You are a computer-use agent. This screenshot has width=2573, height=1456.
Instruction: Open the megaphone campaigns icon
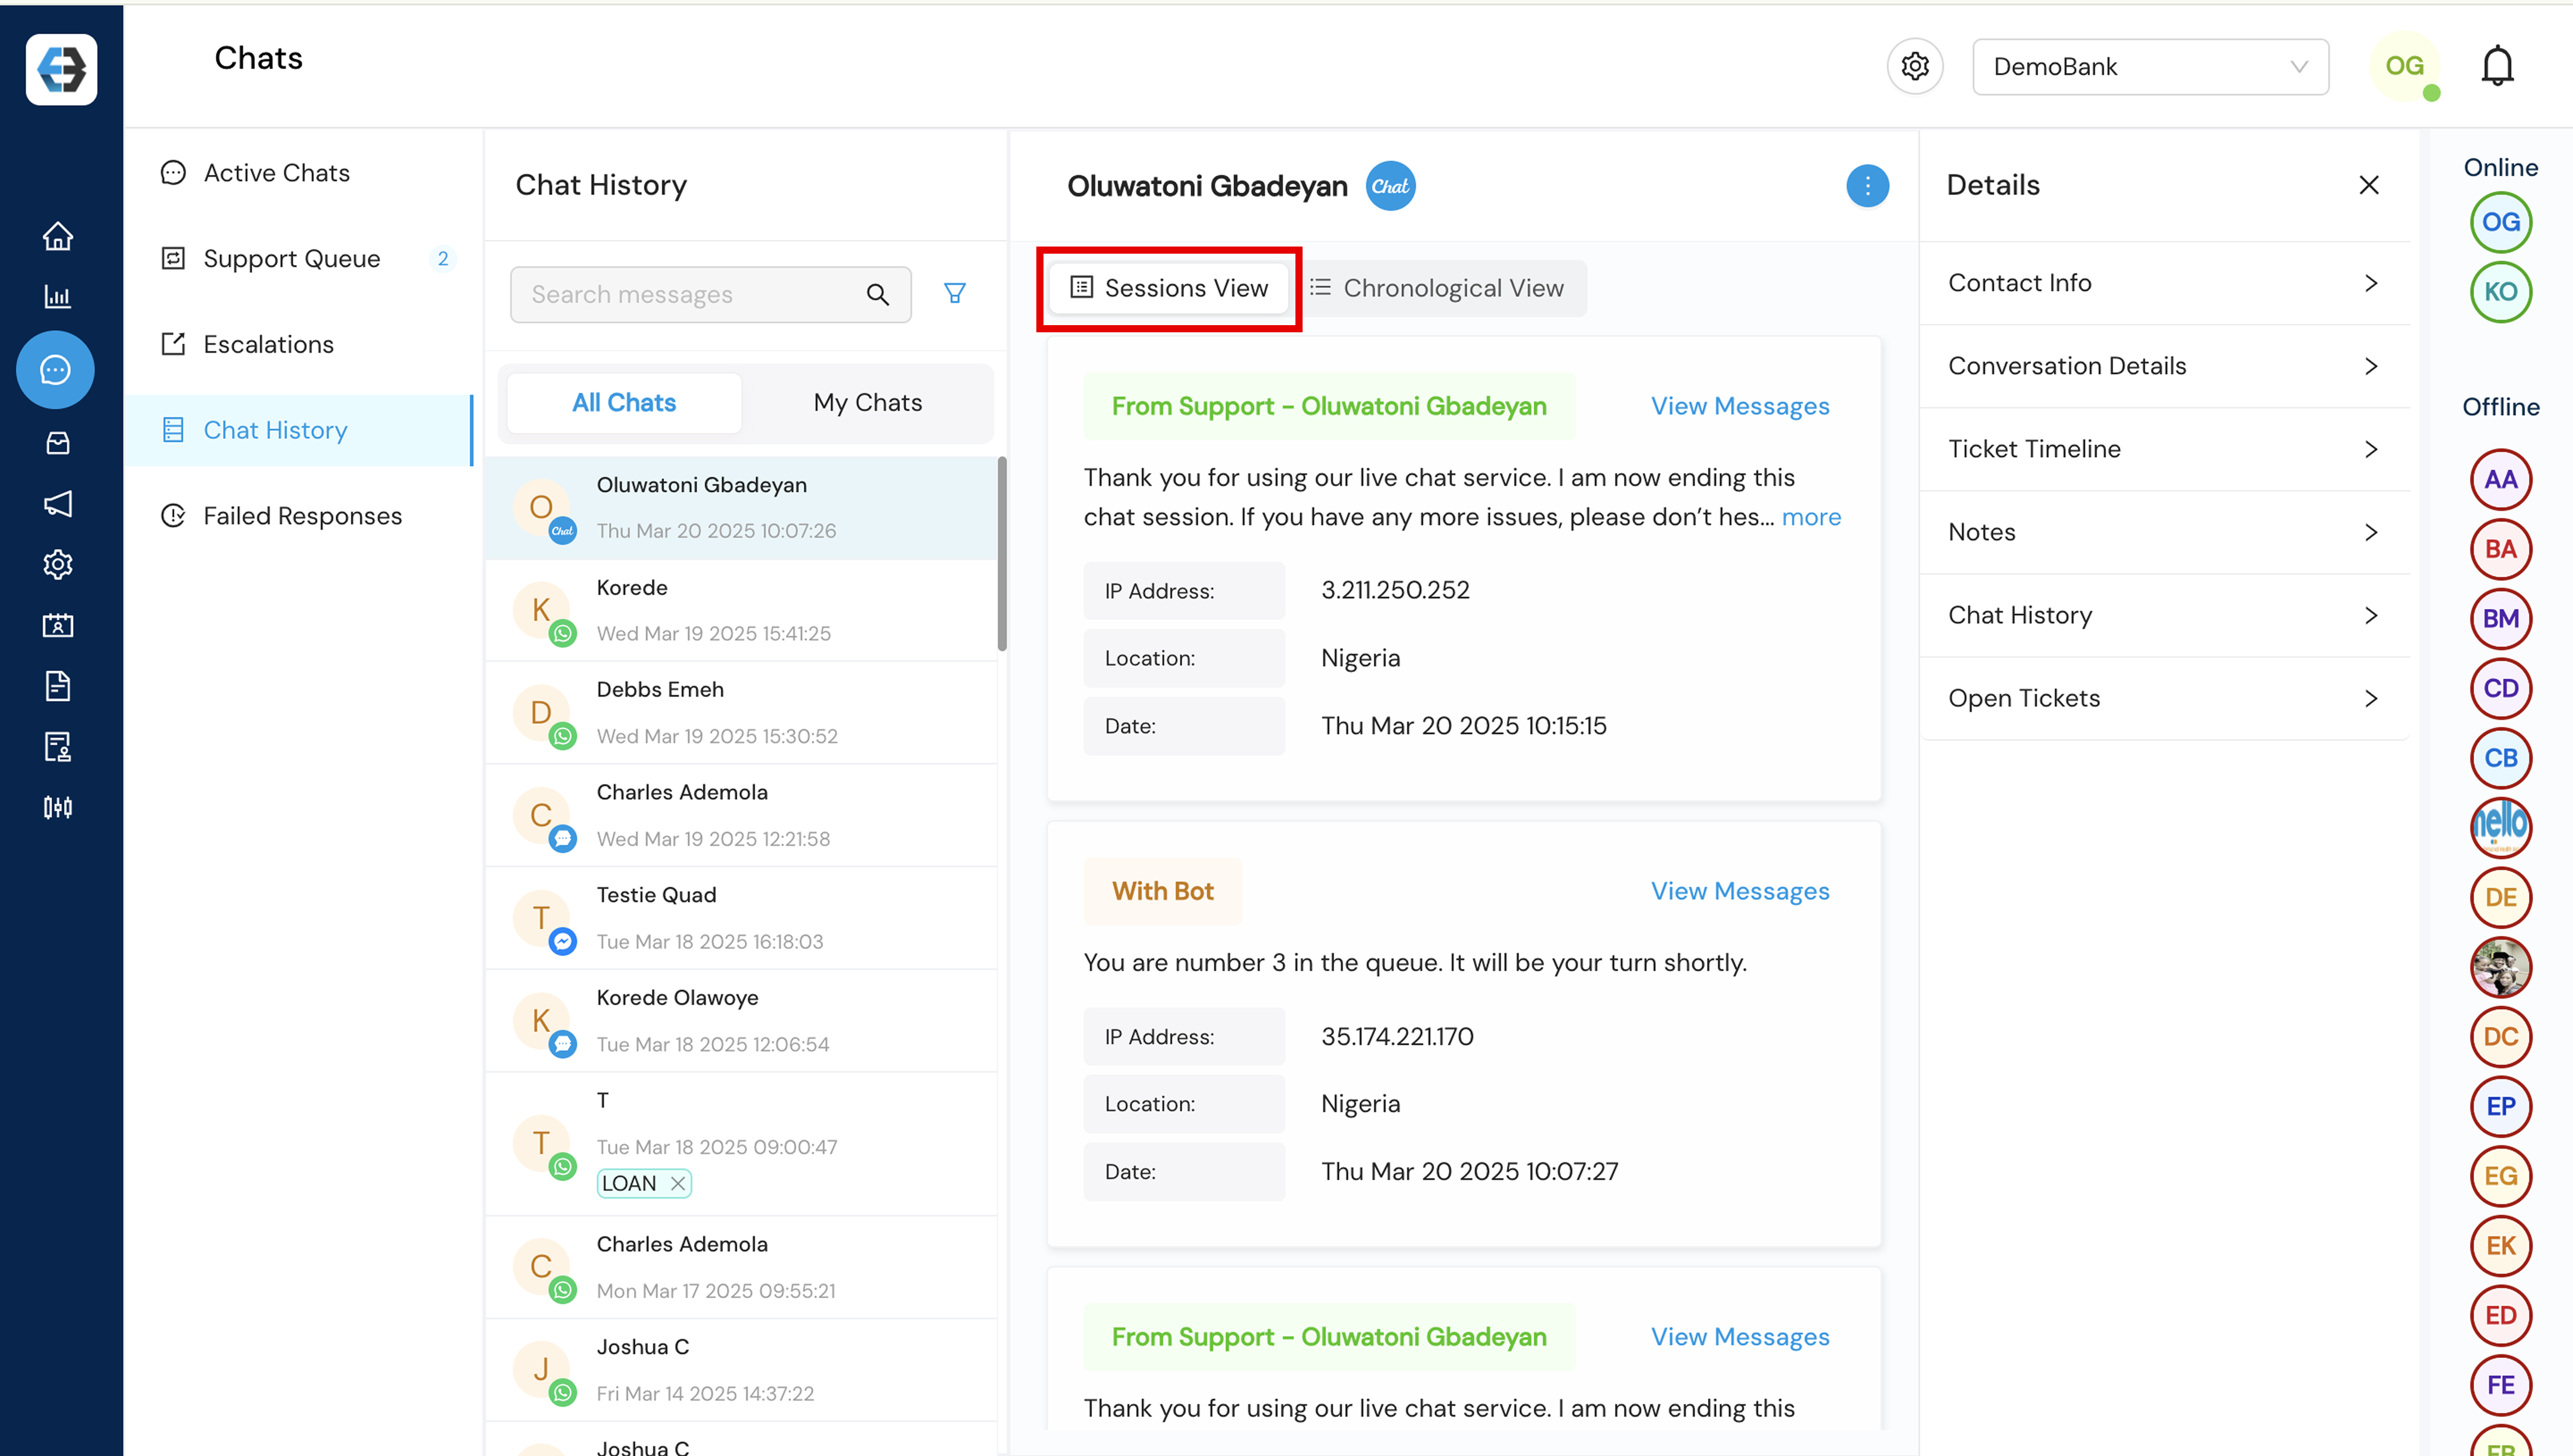(57, 503)
